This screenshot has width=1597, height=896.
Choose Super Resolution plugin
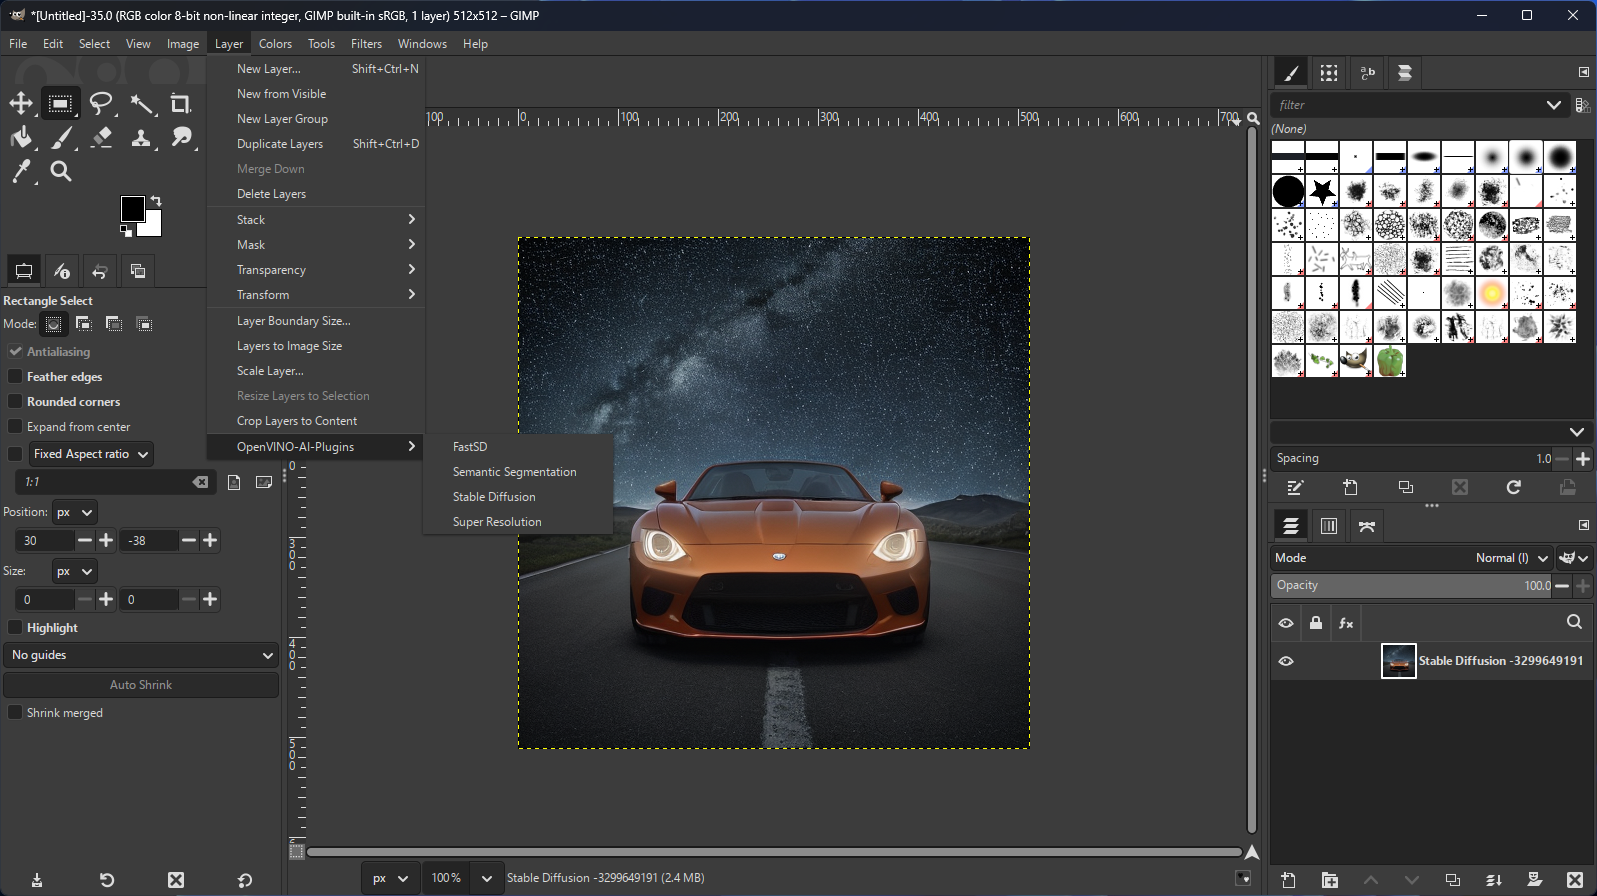pyautogui.click(x=497, y=522)
